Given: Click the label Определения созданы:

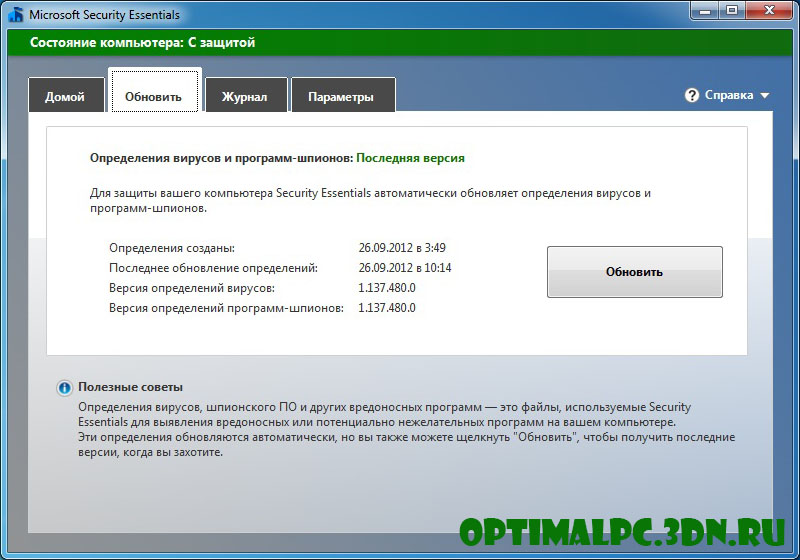Looking at the screenshot, I should coord(172,248).
